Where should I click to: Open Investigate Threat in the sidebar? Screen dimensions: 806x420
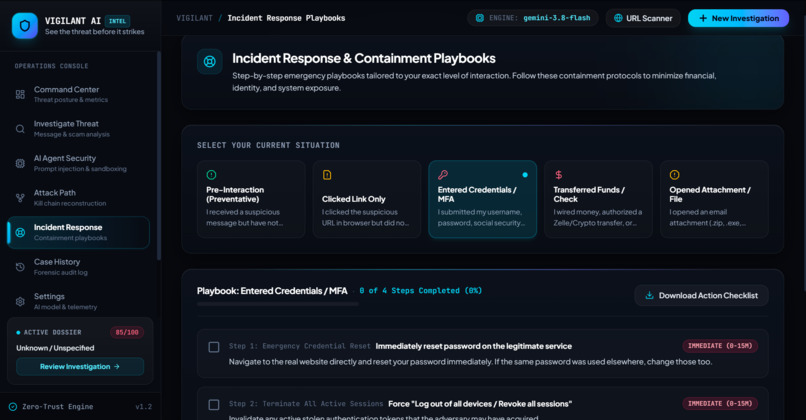click(78, 129)
